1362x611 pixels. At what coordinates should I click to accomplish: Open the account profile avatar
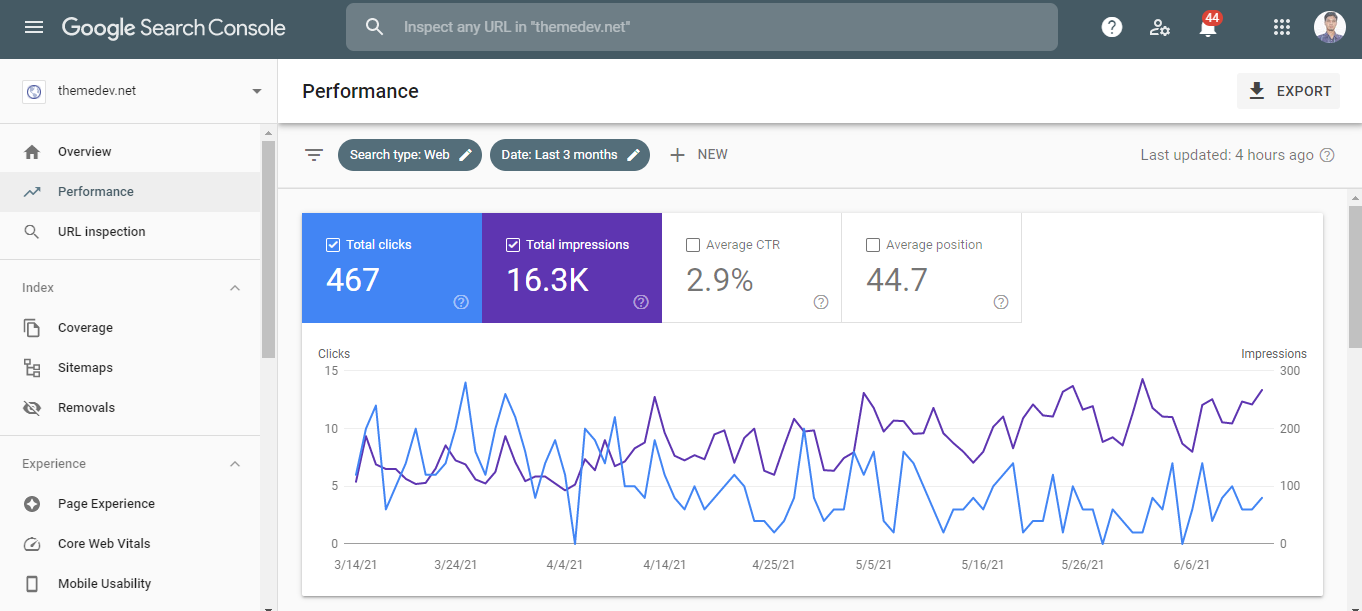tap(1330, 27)
